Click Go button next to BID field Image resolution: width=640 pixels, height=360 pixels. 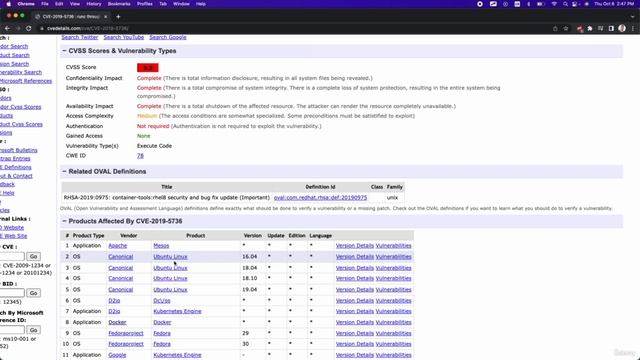tap(33, 293)
